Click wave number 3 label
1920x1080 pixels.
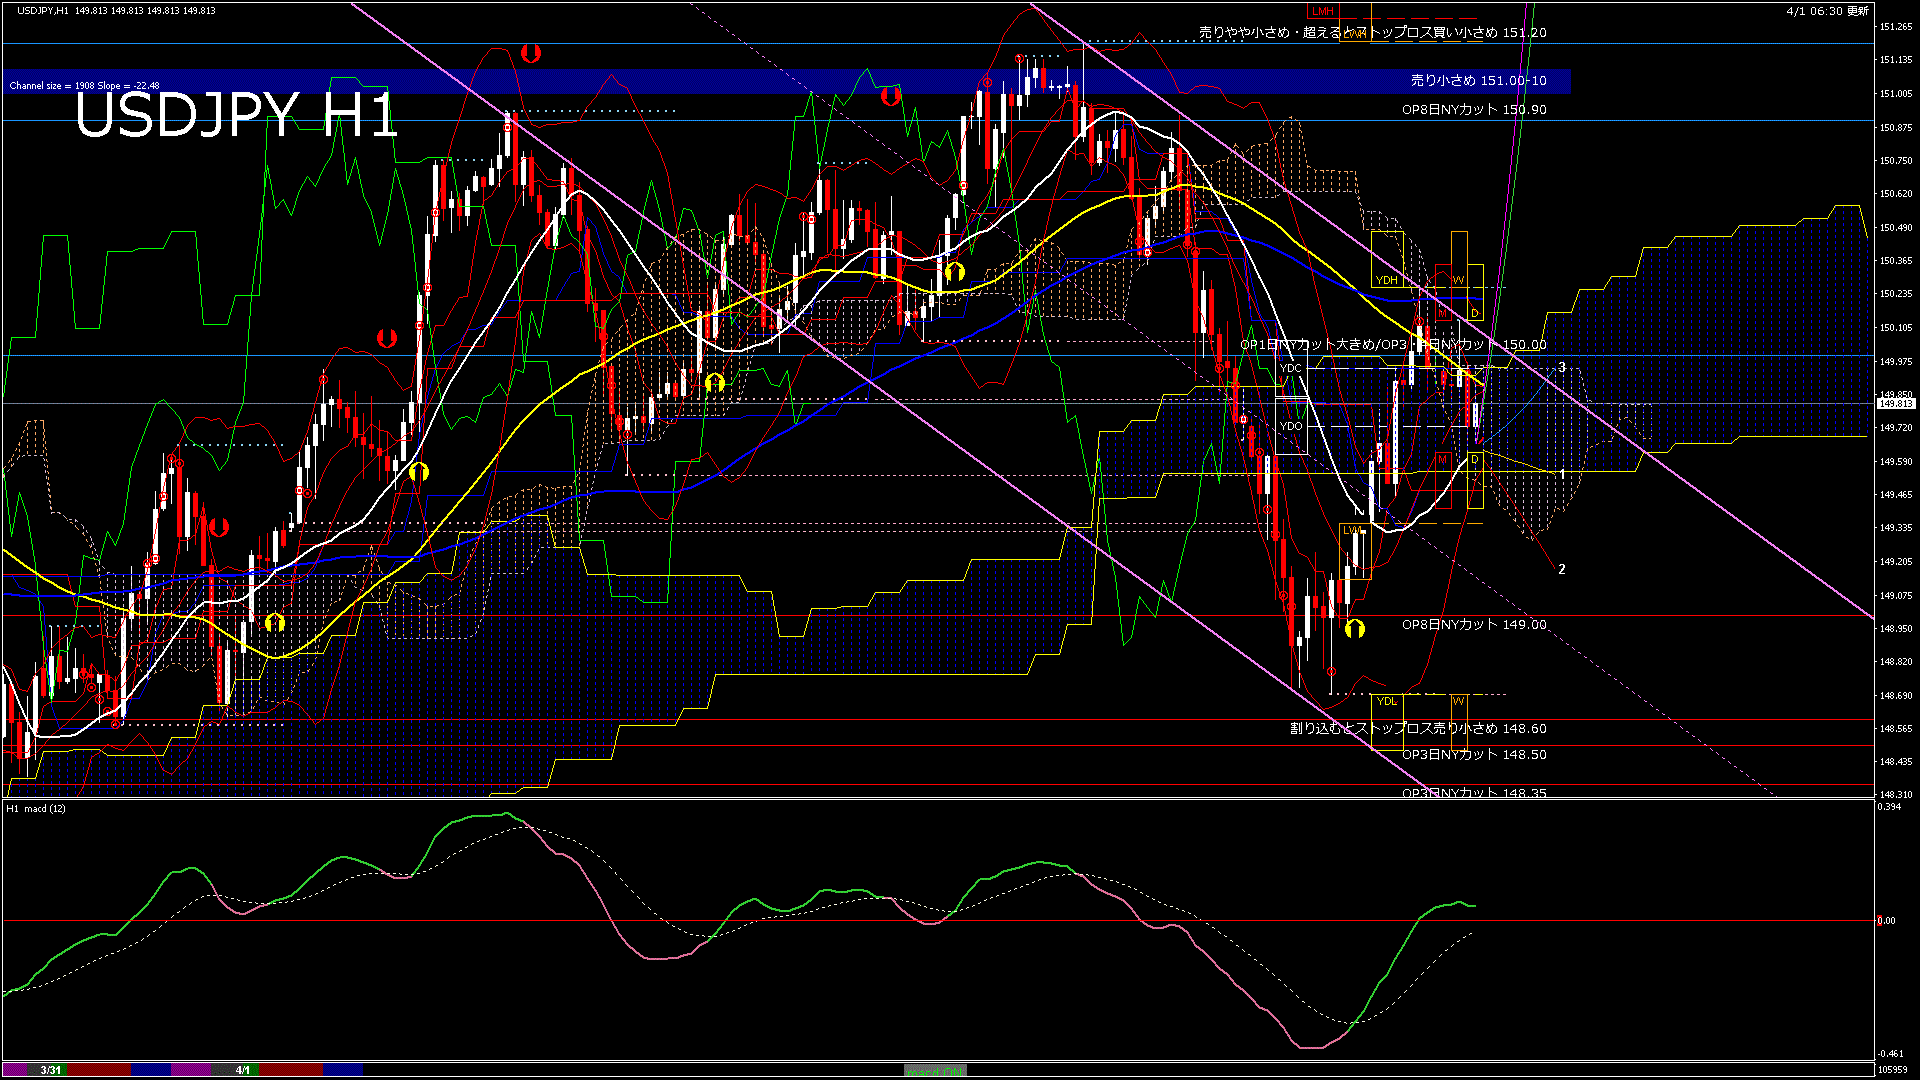(x=1562, y=368)
